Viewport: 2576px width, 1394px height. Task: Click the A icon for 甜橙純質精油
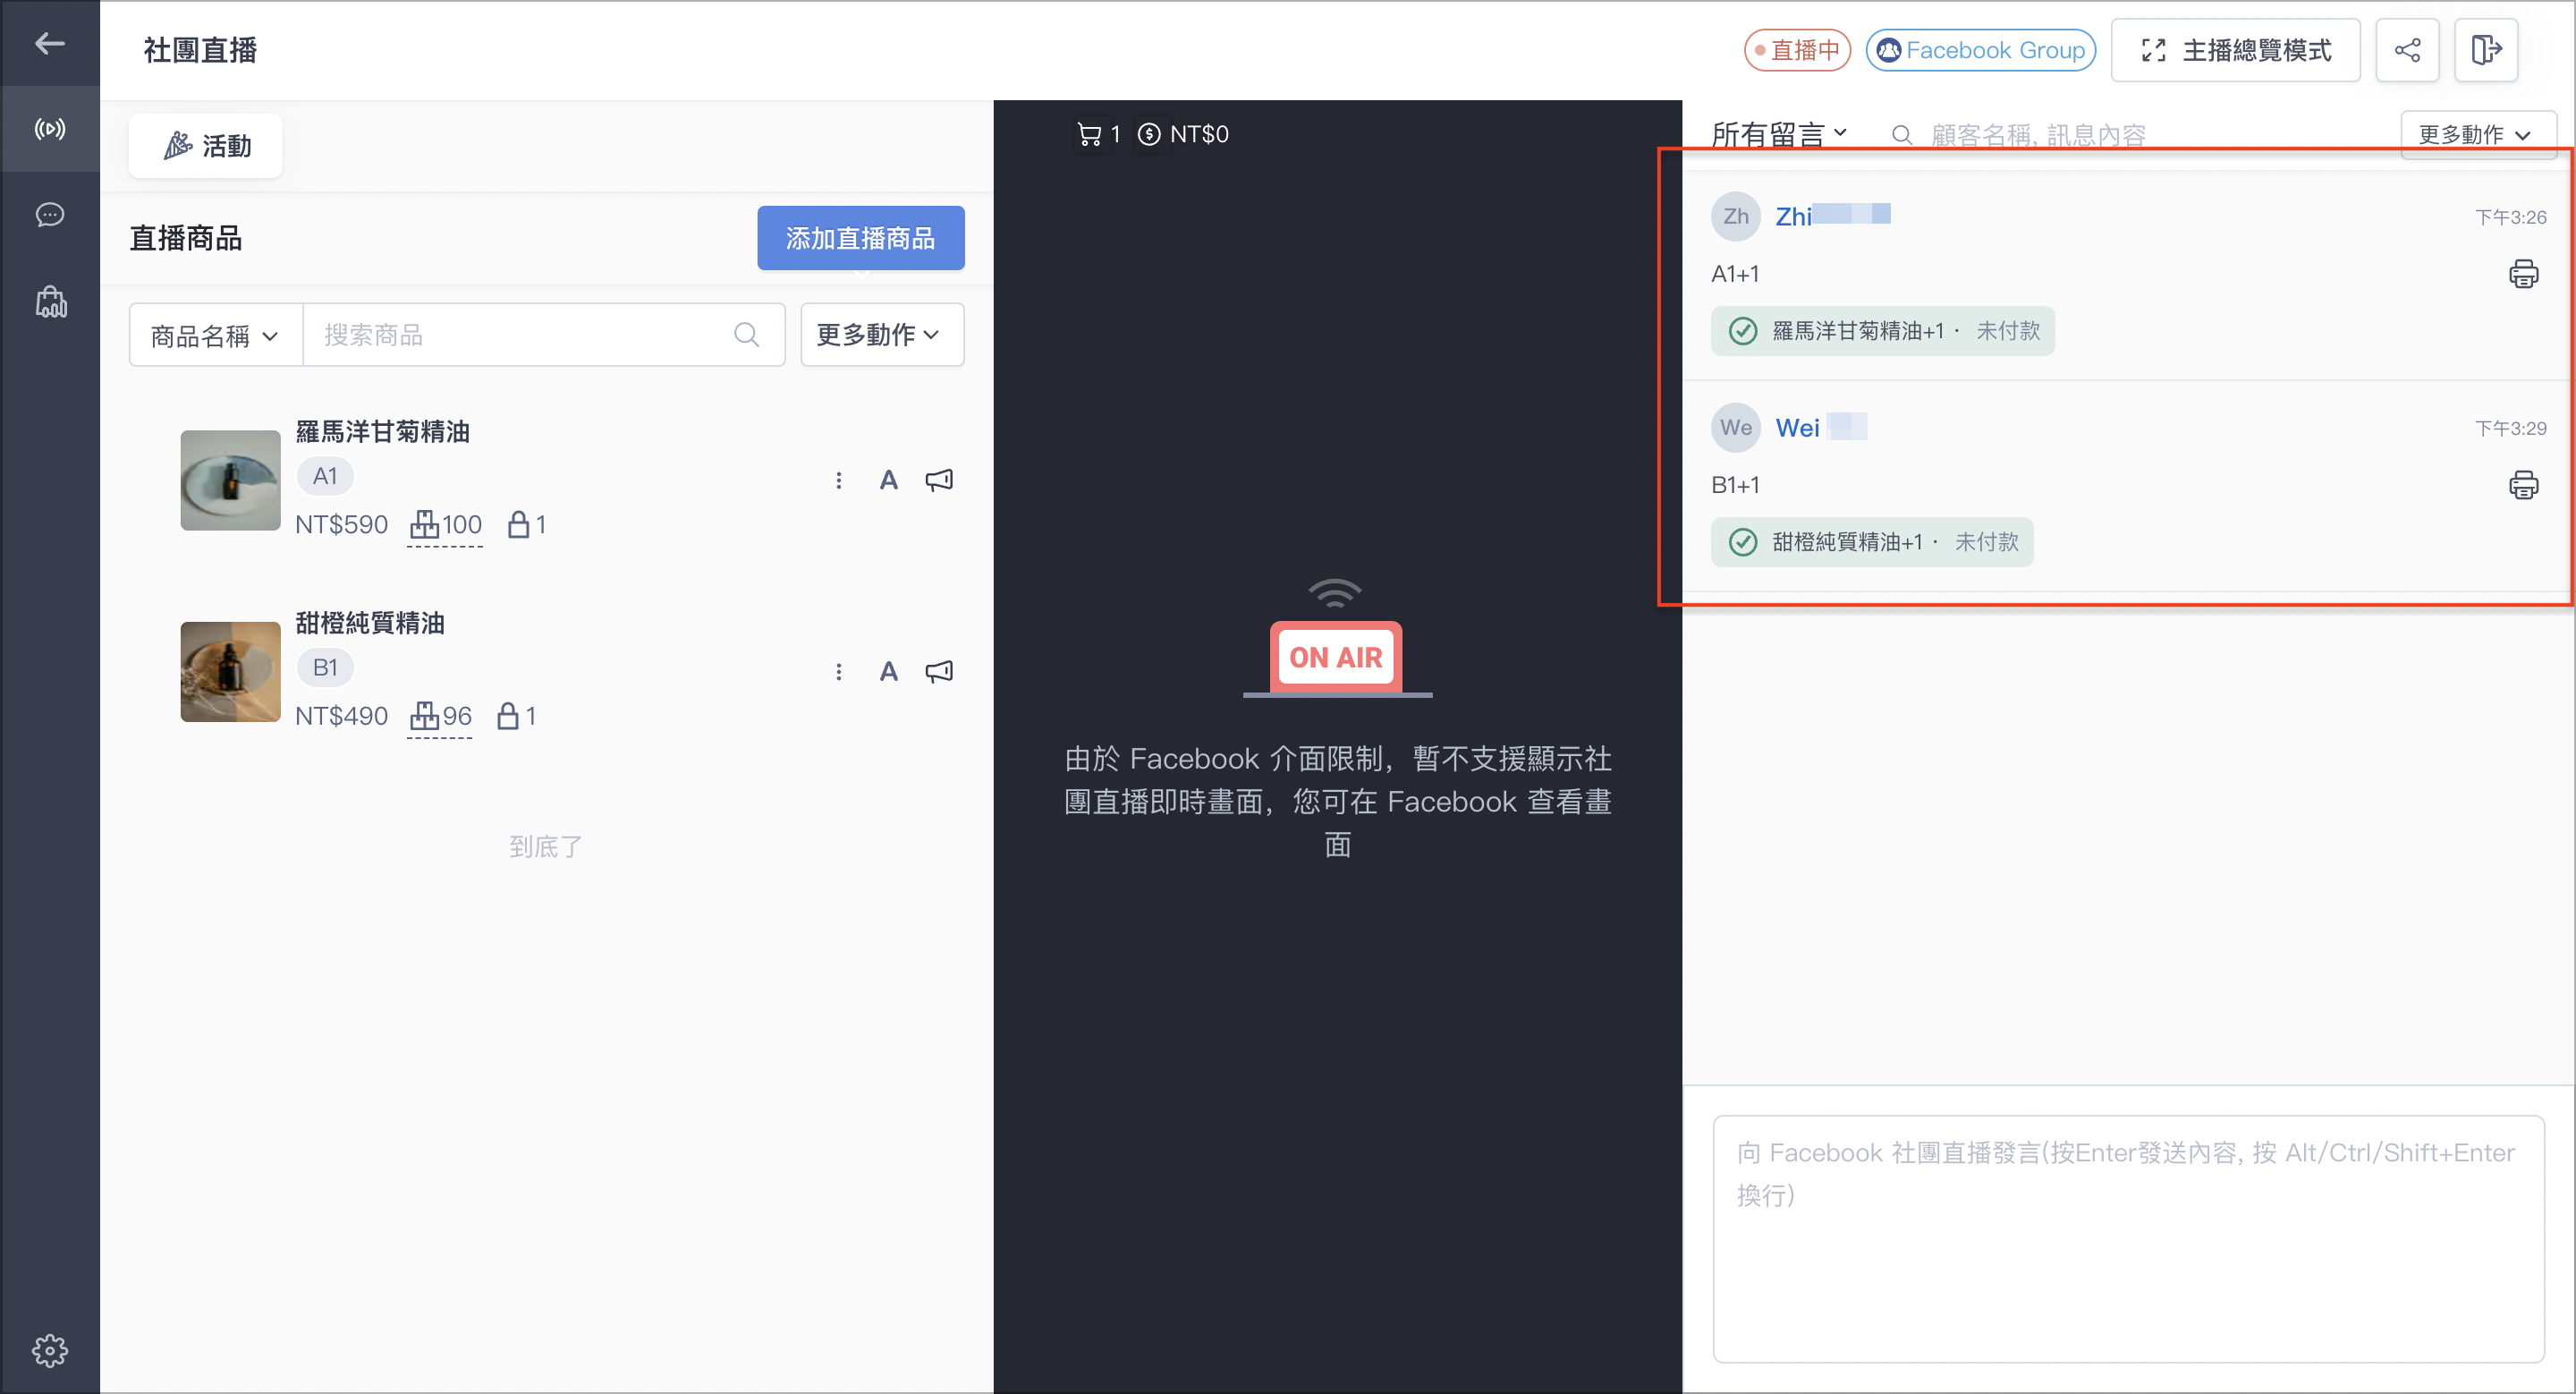888,672
